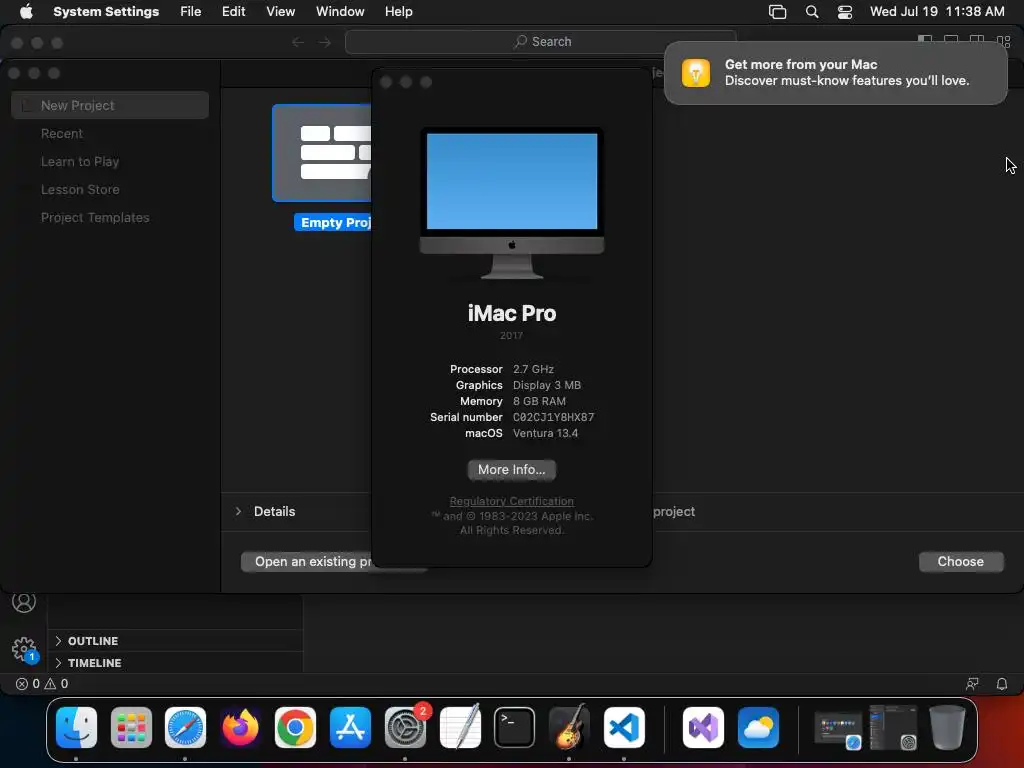Click the date and time in the menu bar
This screenshot has height=768, width=1024.
pyautogui.click(x=937, y=12)
